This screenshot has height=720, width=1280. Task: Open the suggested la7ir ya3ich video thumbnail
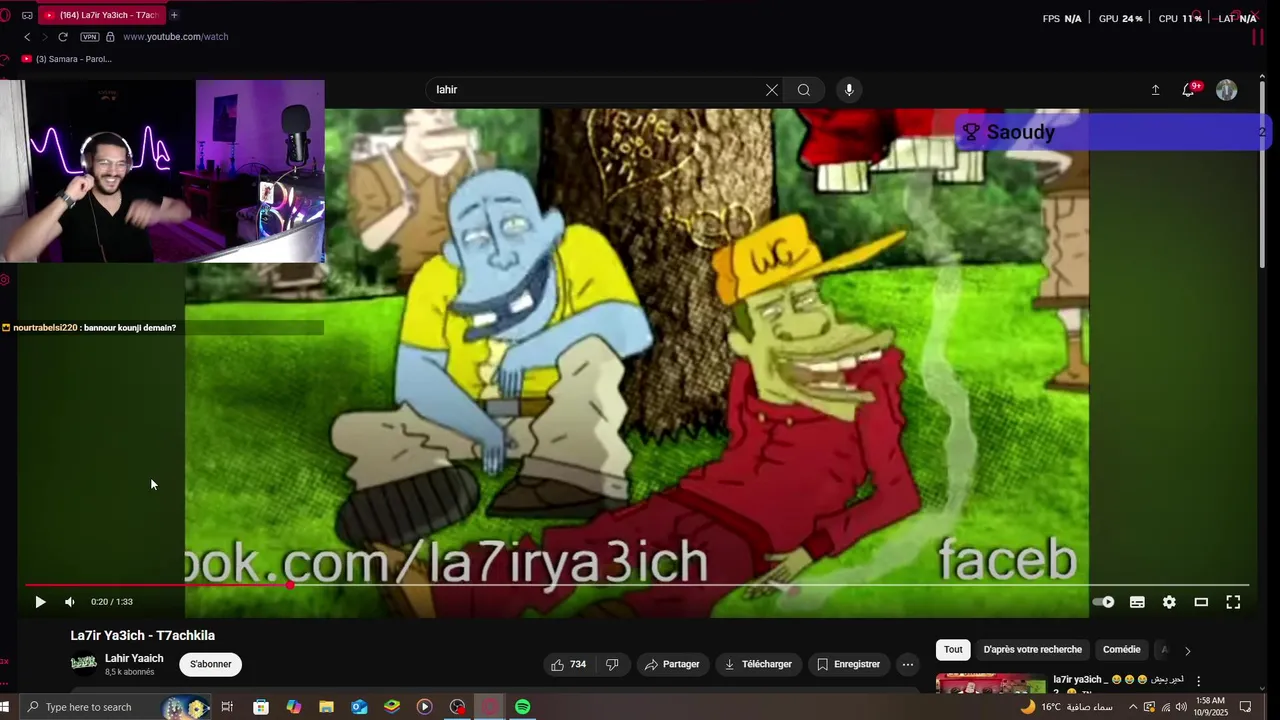[991, 683]
